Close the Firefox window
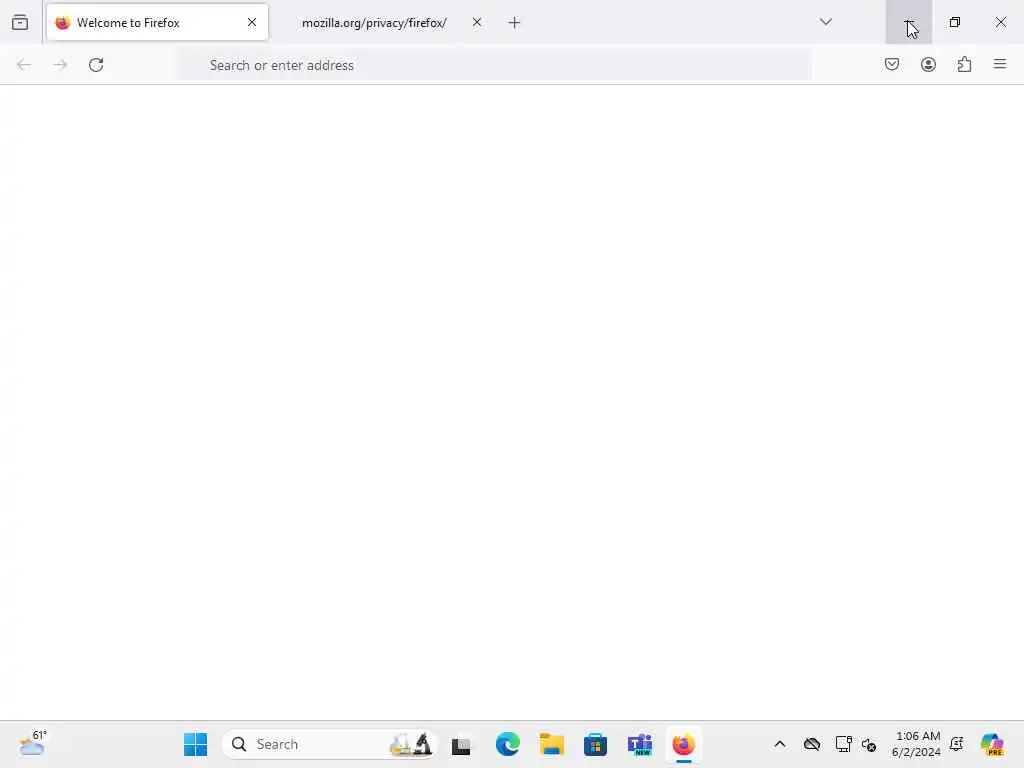The width and height of the screenshot is (1024, 768). [x=1000, y=22]
